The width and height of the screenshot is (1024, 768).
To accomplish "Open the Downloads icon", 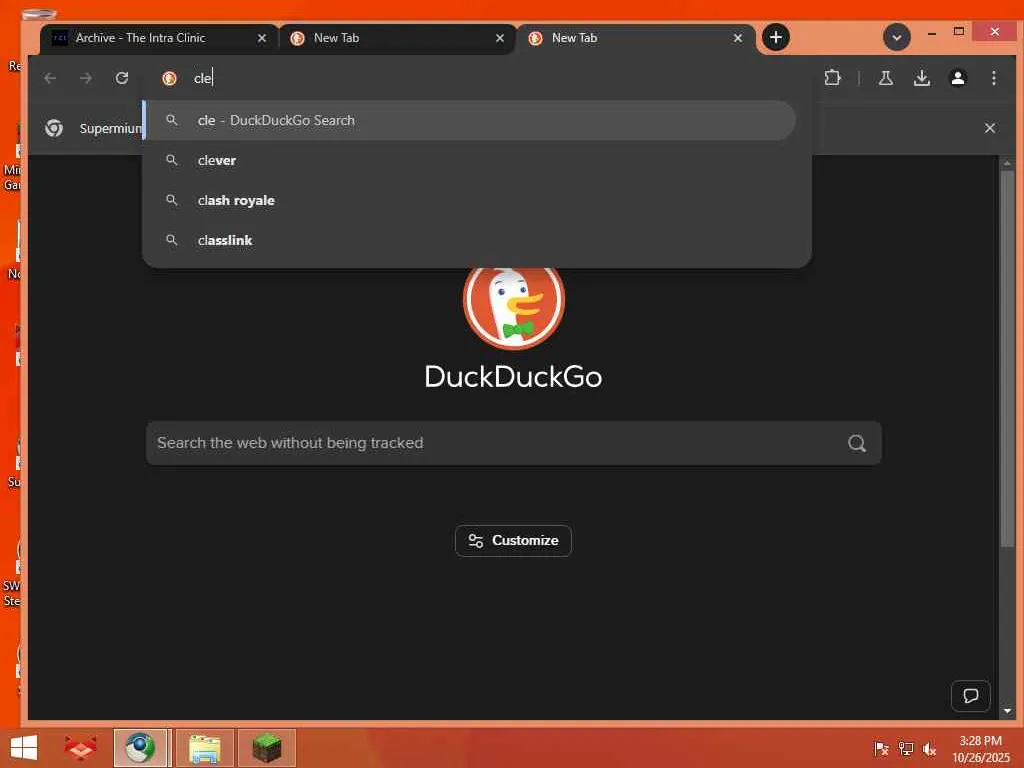I will [921, 78].
